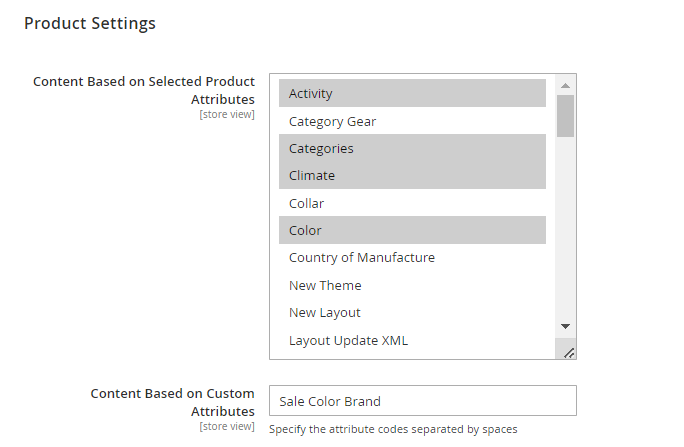Select the Layout Update XML option
This screenshot has width=684, height=447.
point(412,340)
